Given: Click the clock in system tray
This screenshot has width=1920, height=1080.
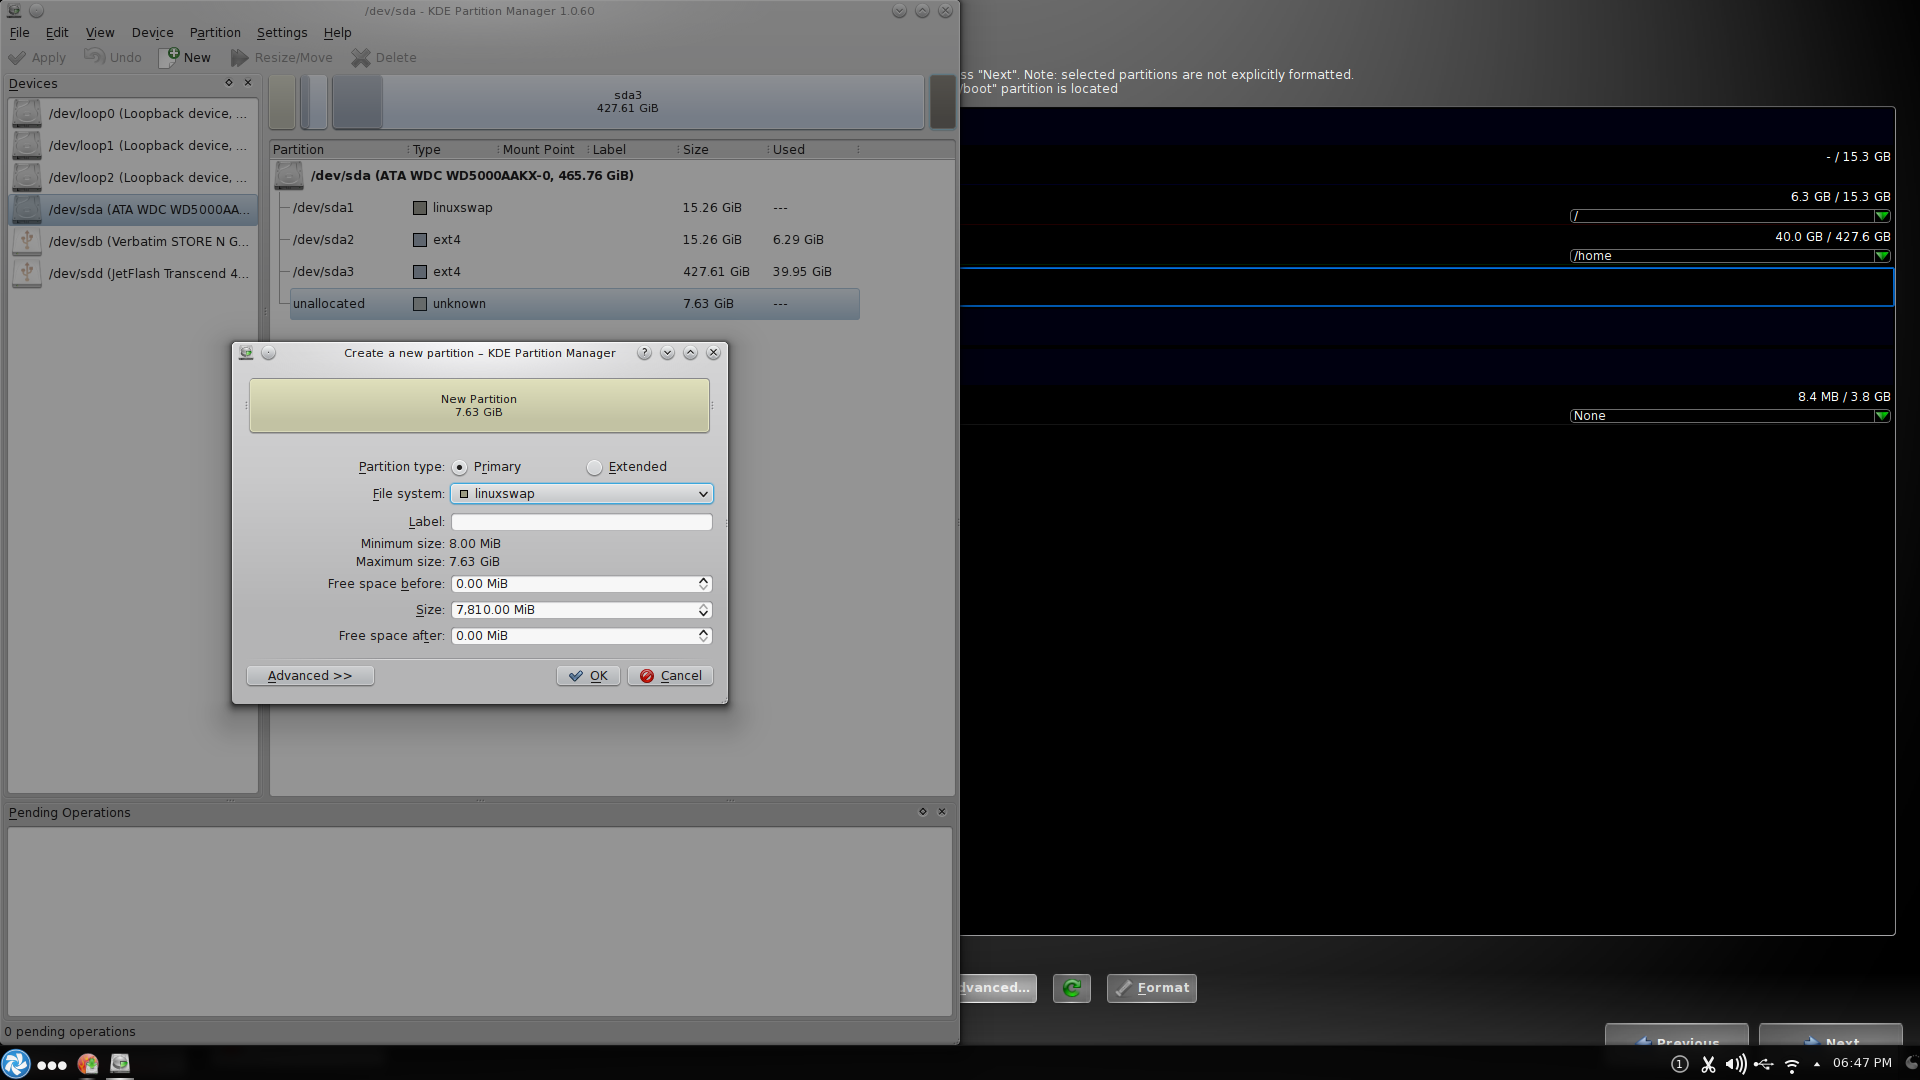Looking at the screenshot, I should [x=1862, y=1063].
